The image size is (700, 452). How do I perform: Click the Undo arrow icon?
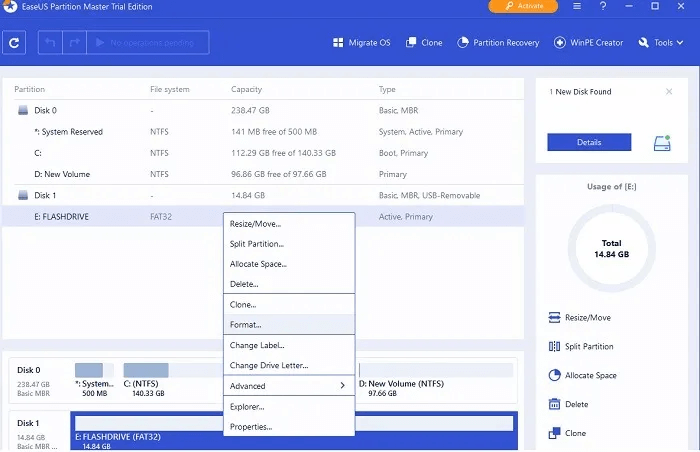click(50, 43)
